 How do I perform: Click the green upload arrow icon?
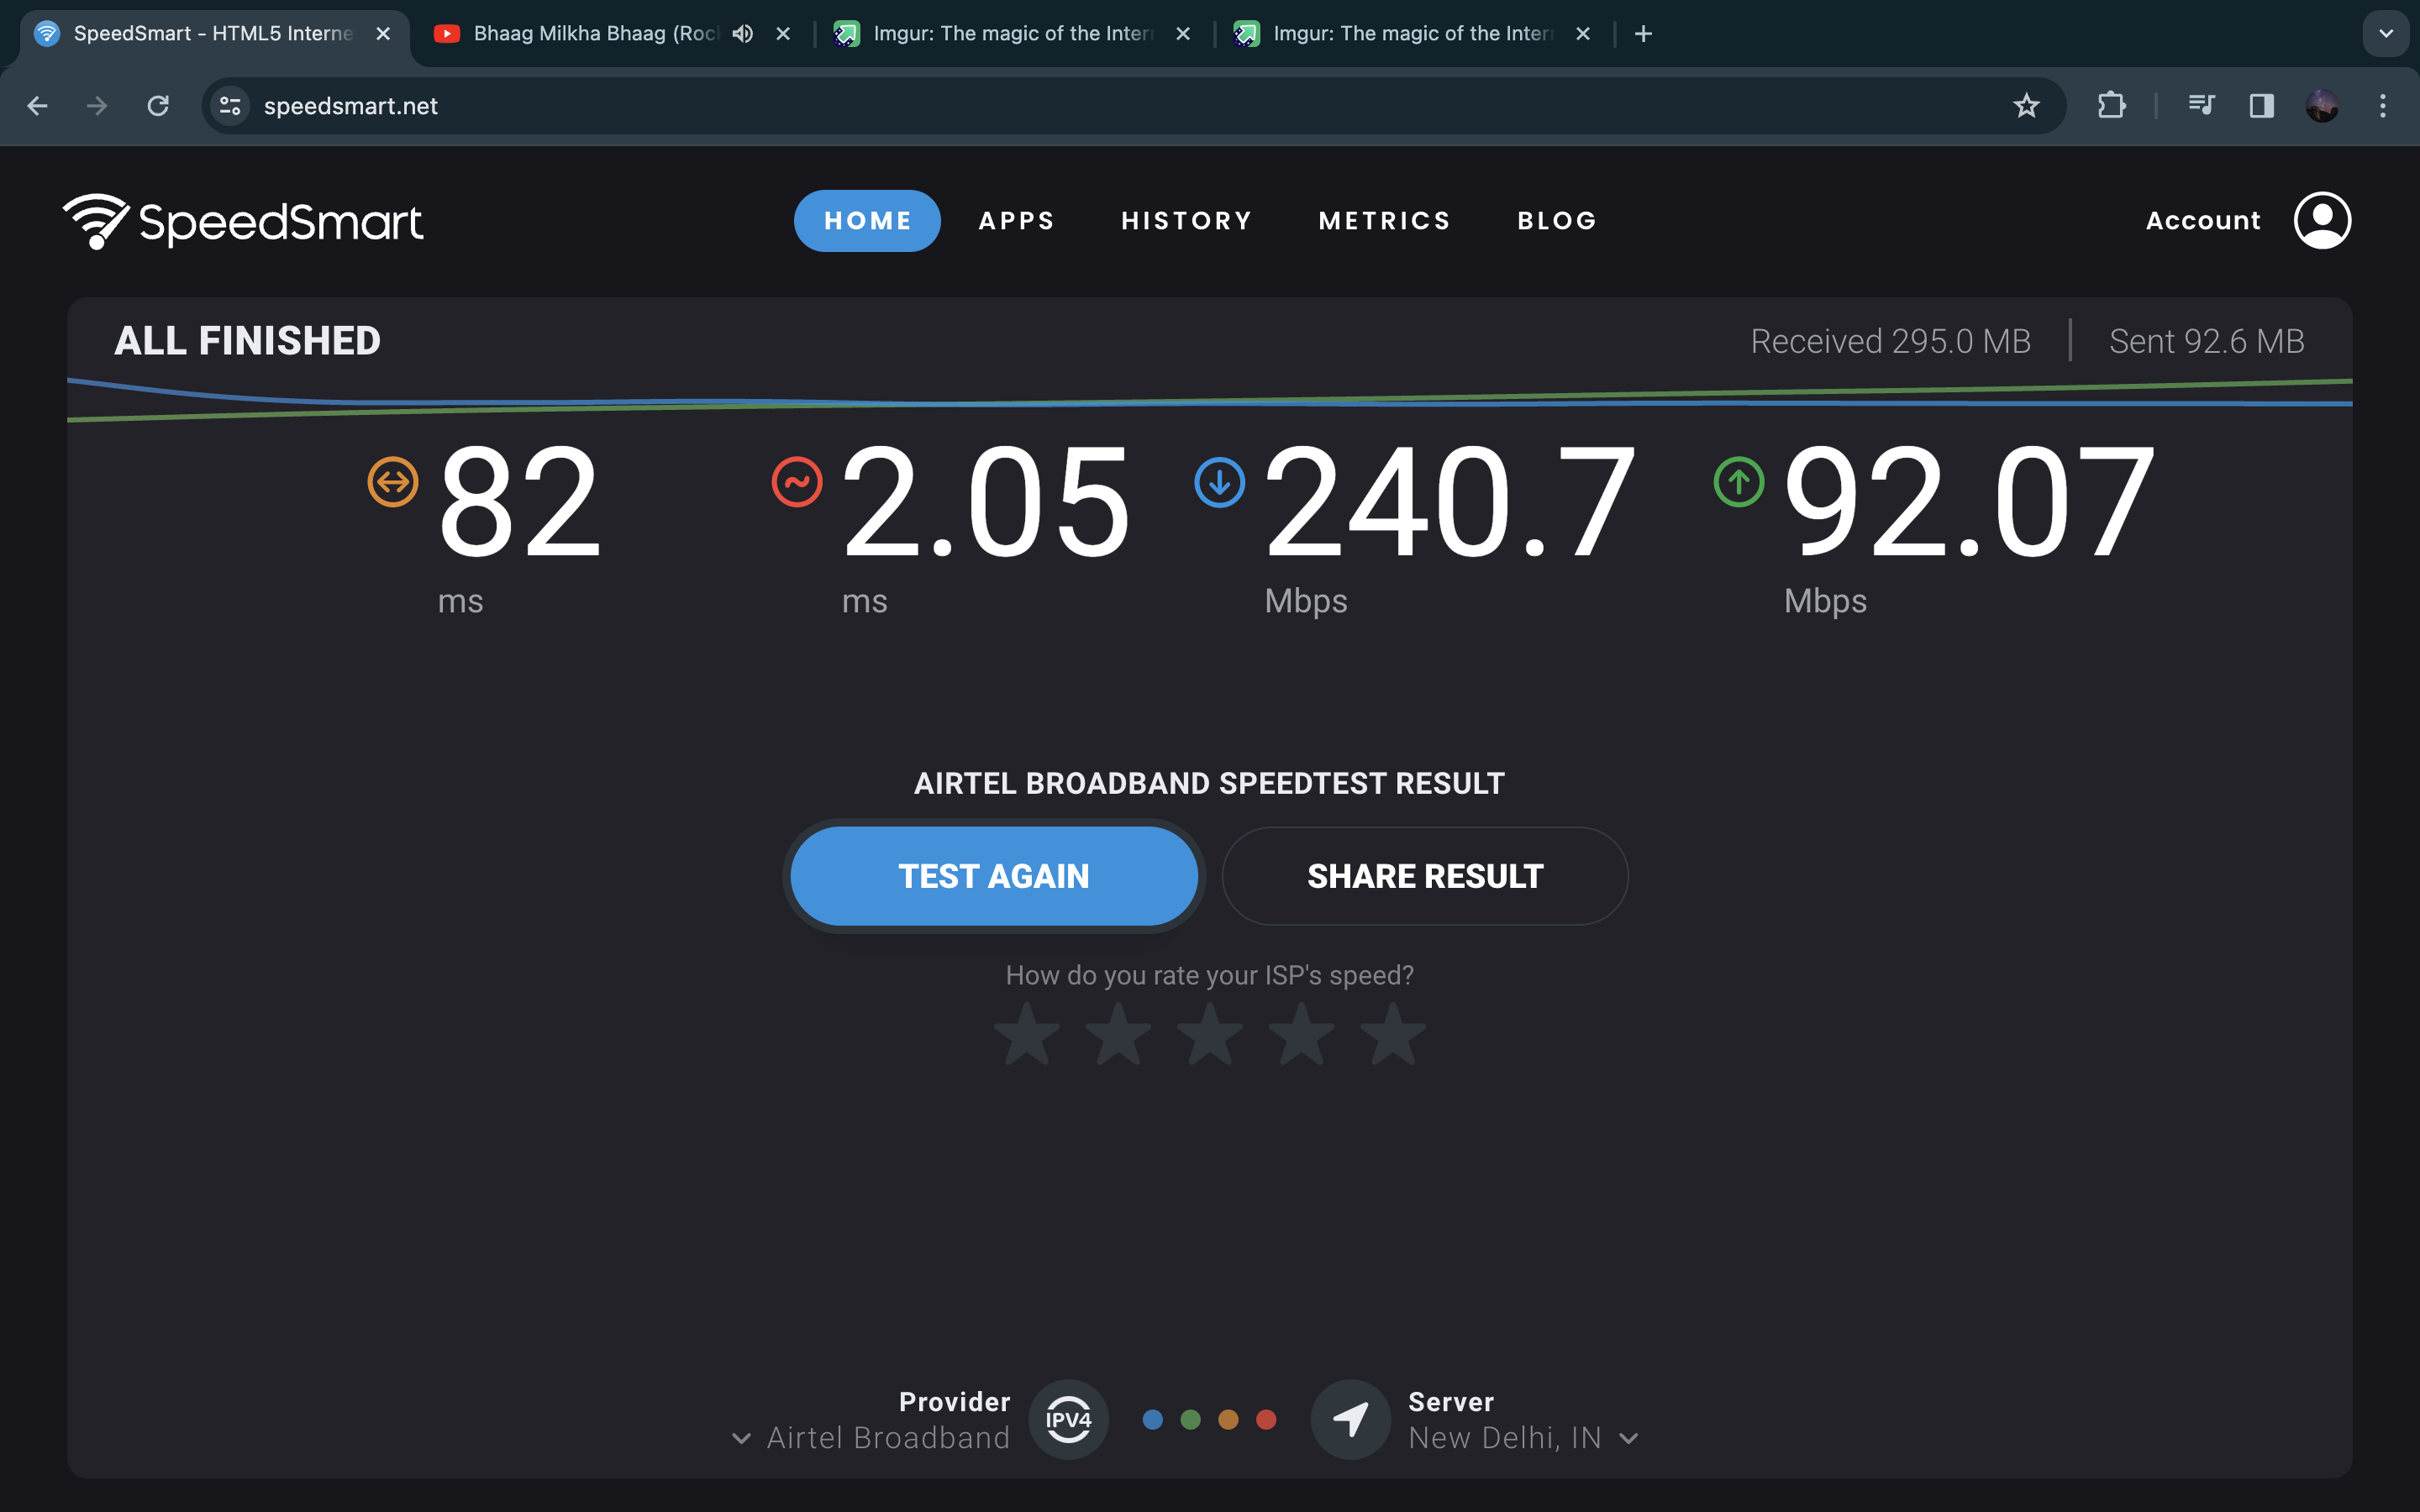(1739, 482)
